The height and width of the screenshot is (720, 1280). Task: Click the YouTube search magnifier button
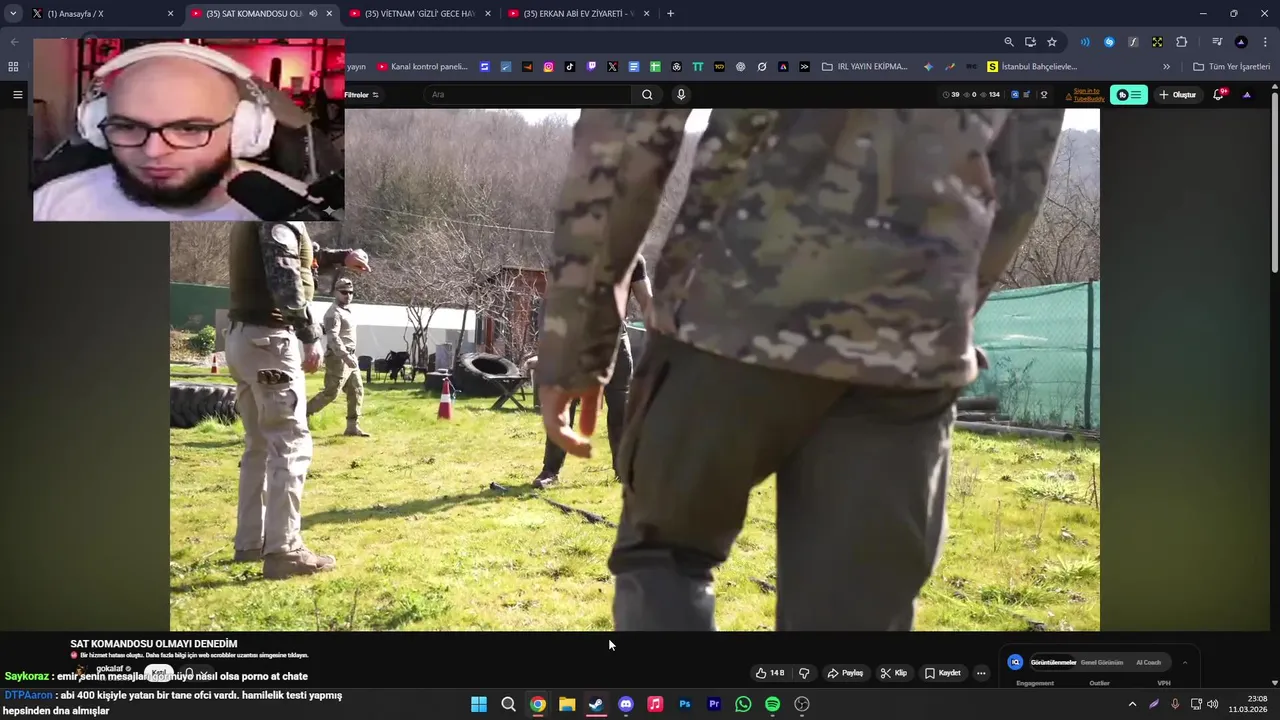pyautogui.click(x=647, y=94)
